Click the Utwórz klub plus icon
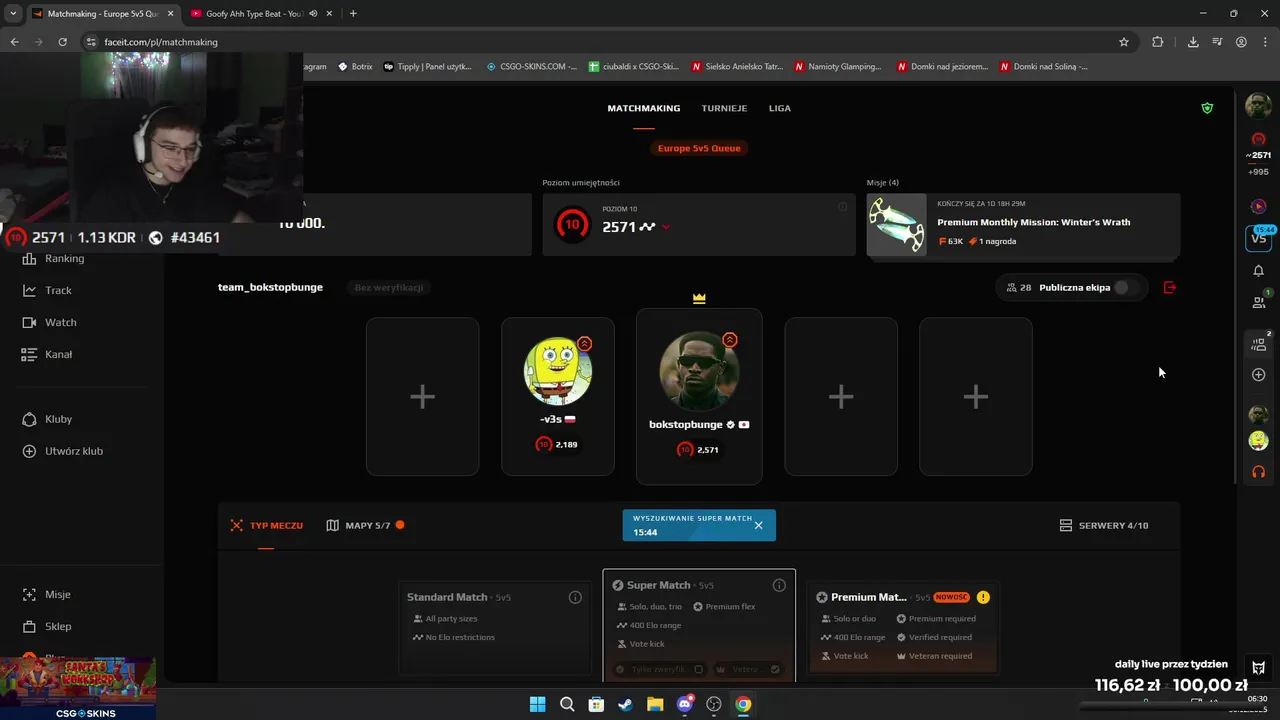Viewport: 1280px width, 720px height. click(x=29, y=451)
